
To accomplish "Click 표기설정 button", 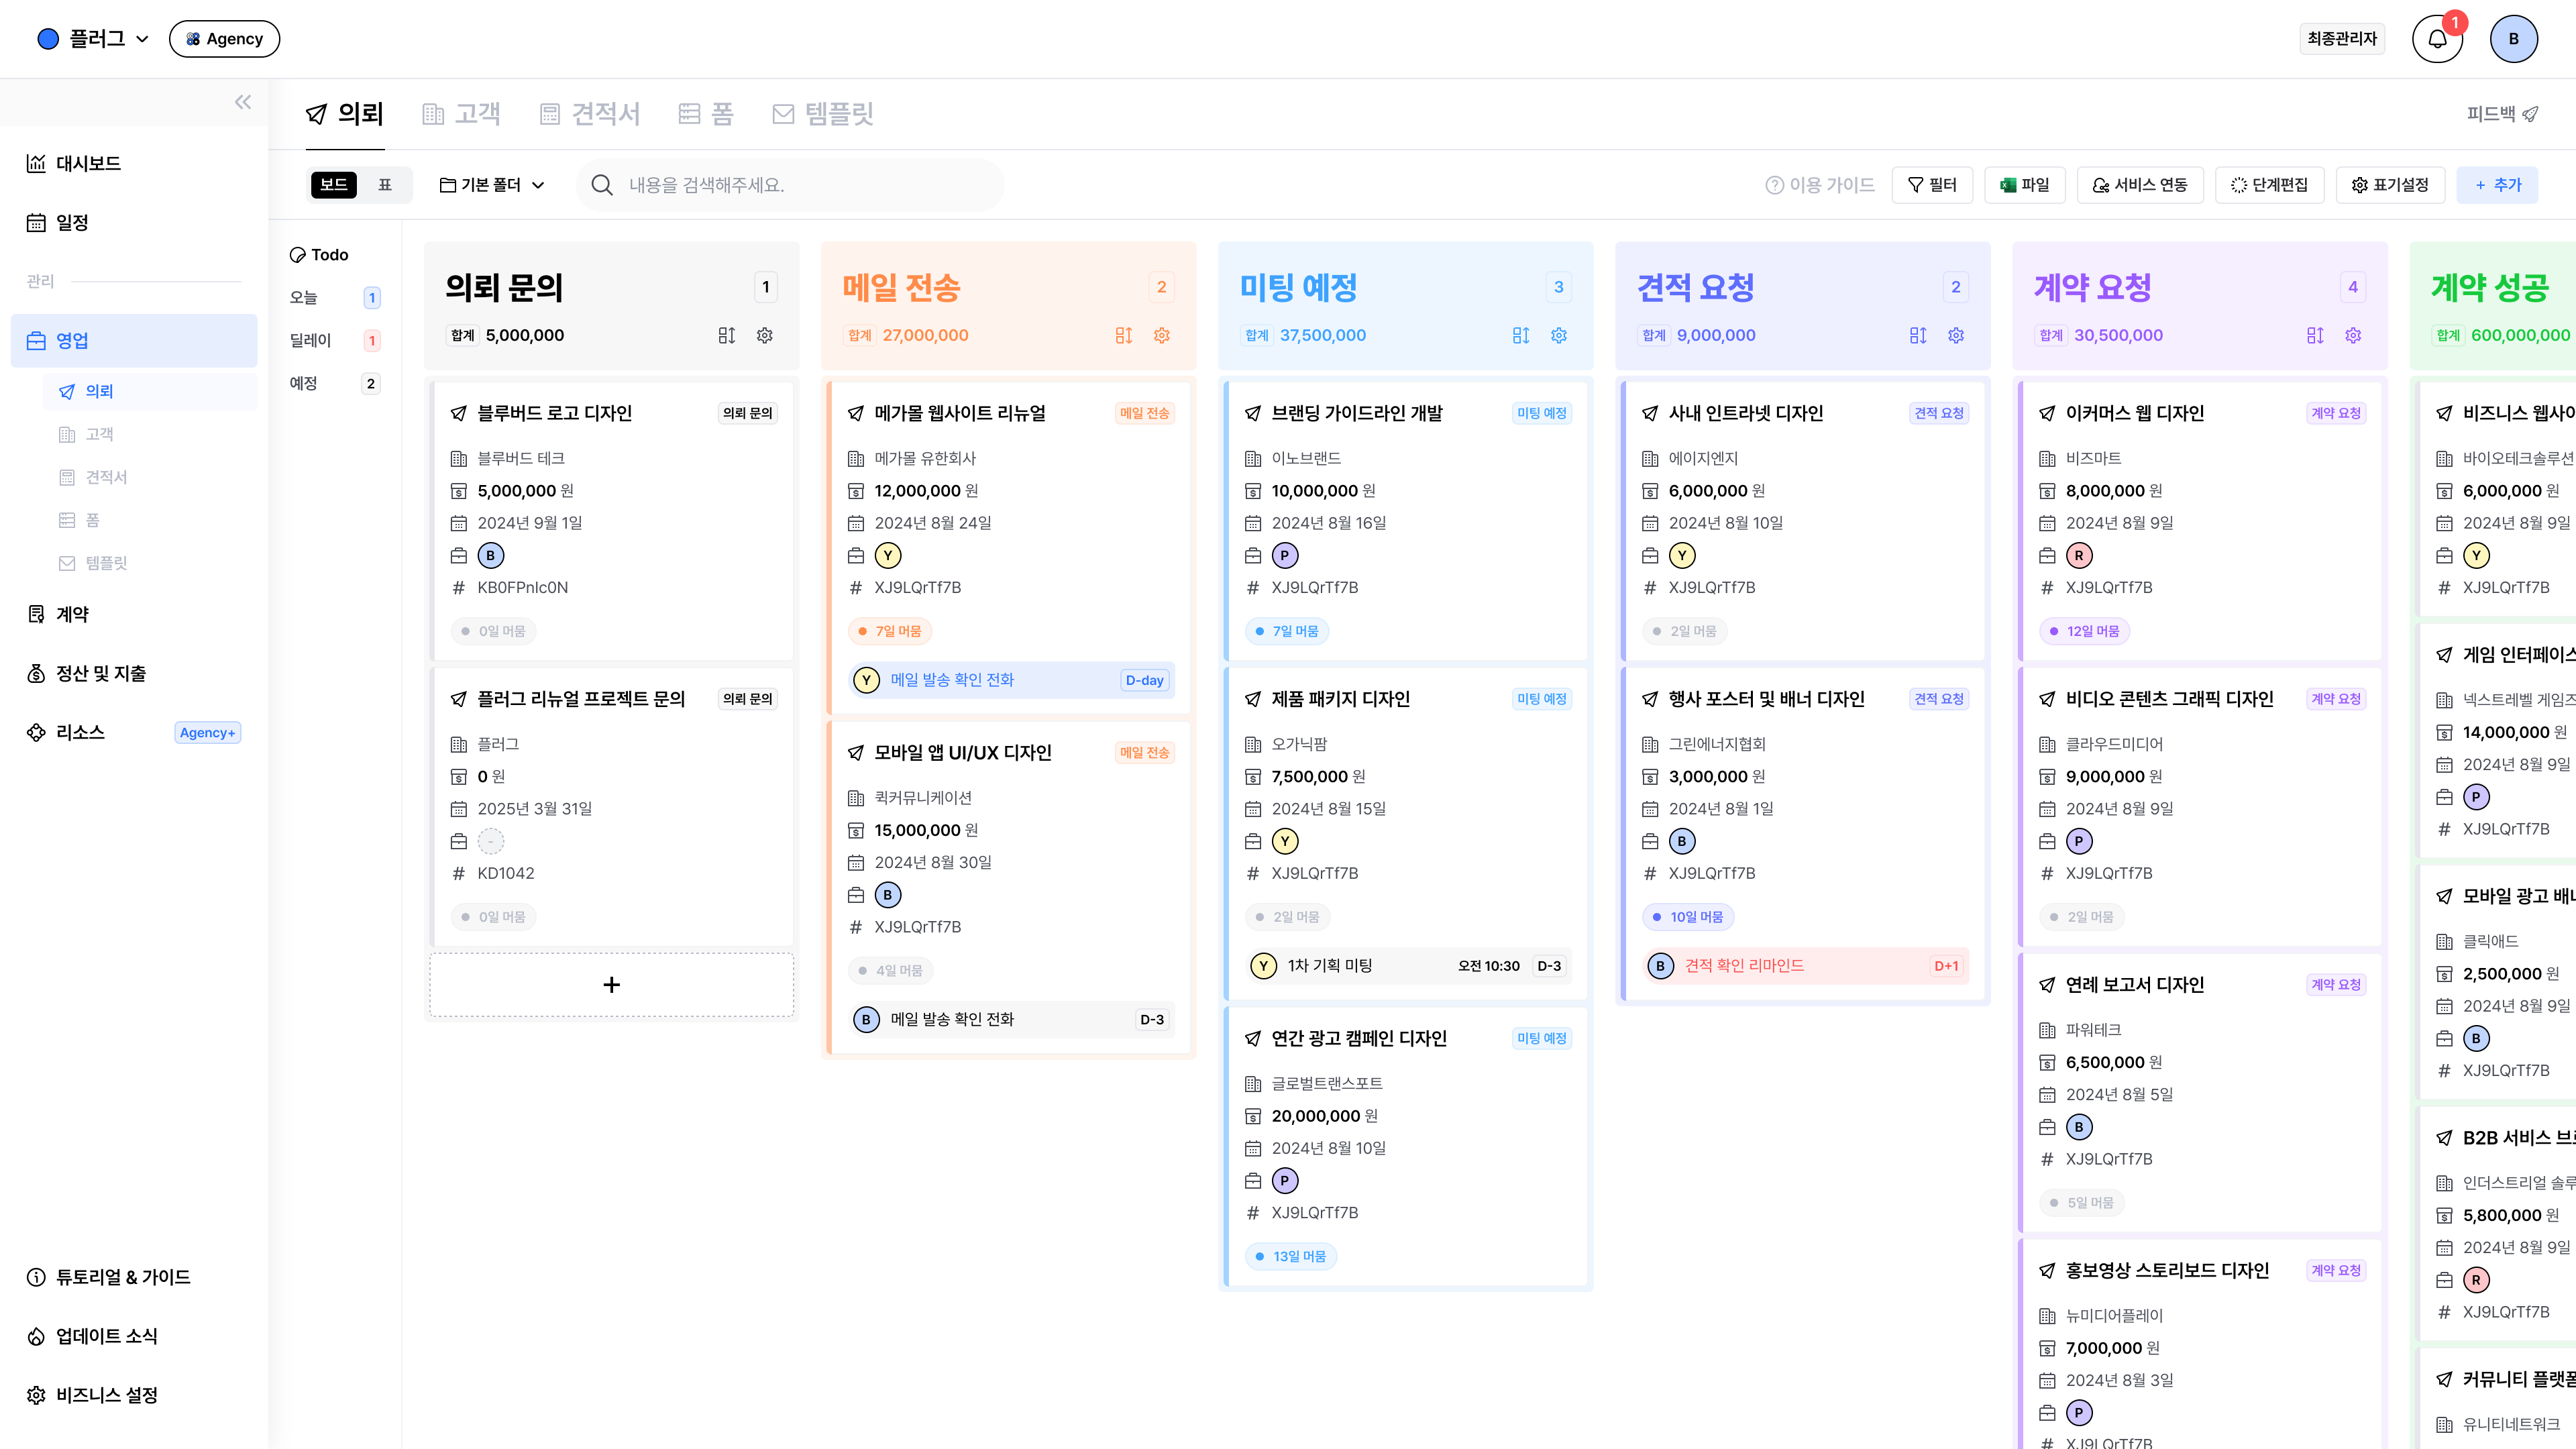I will point(2390,185).
